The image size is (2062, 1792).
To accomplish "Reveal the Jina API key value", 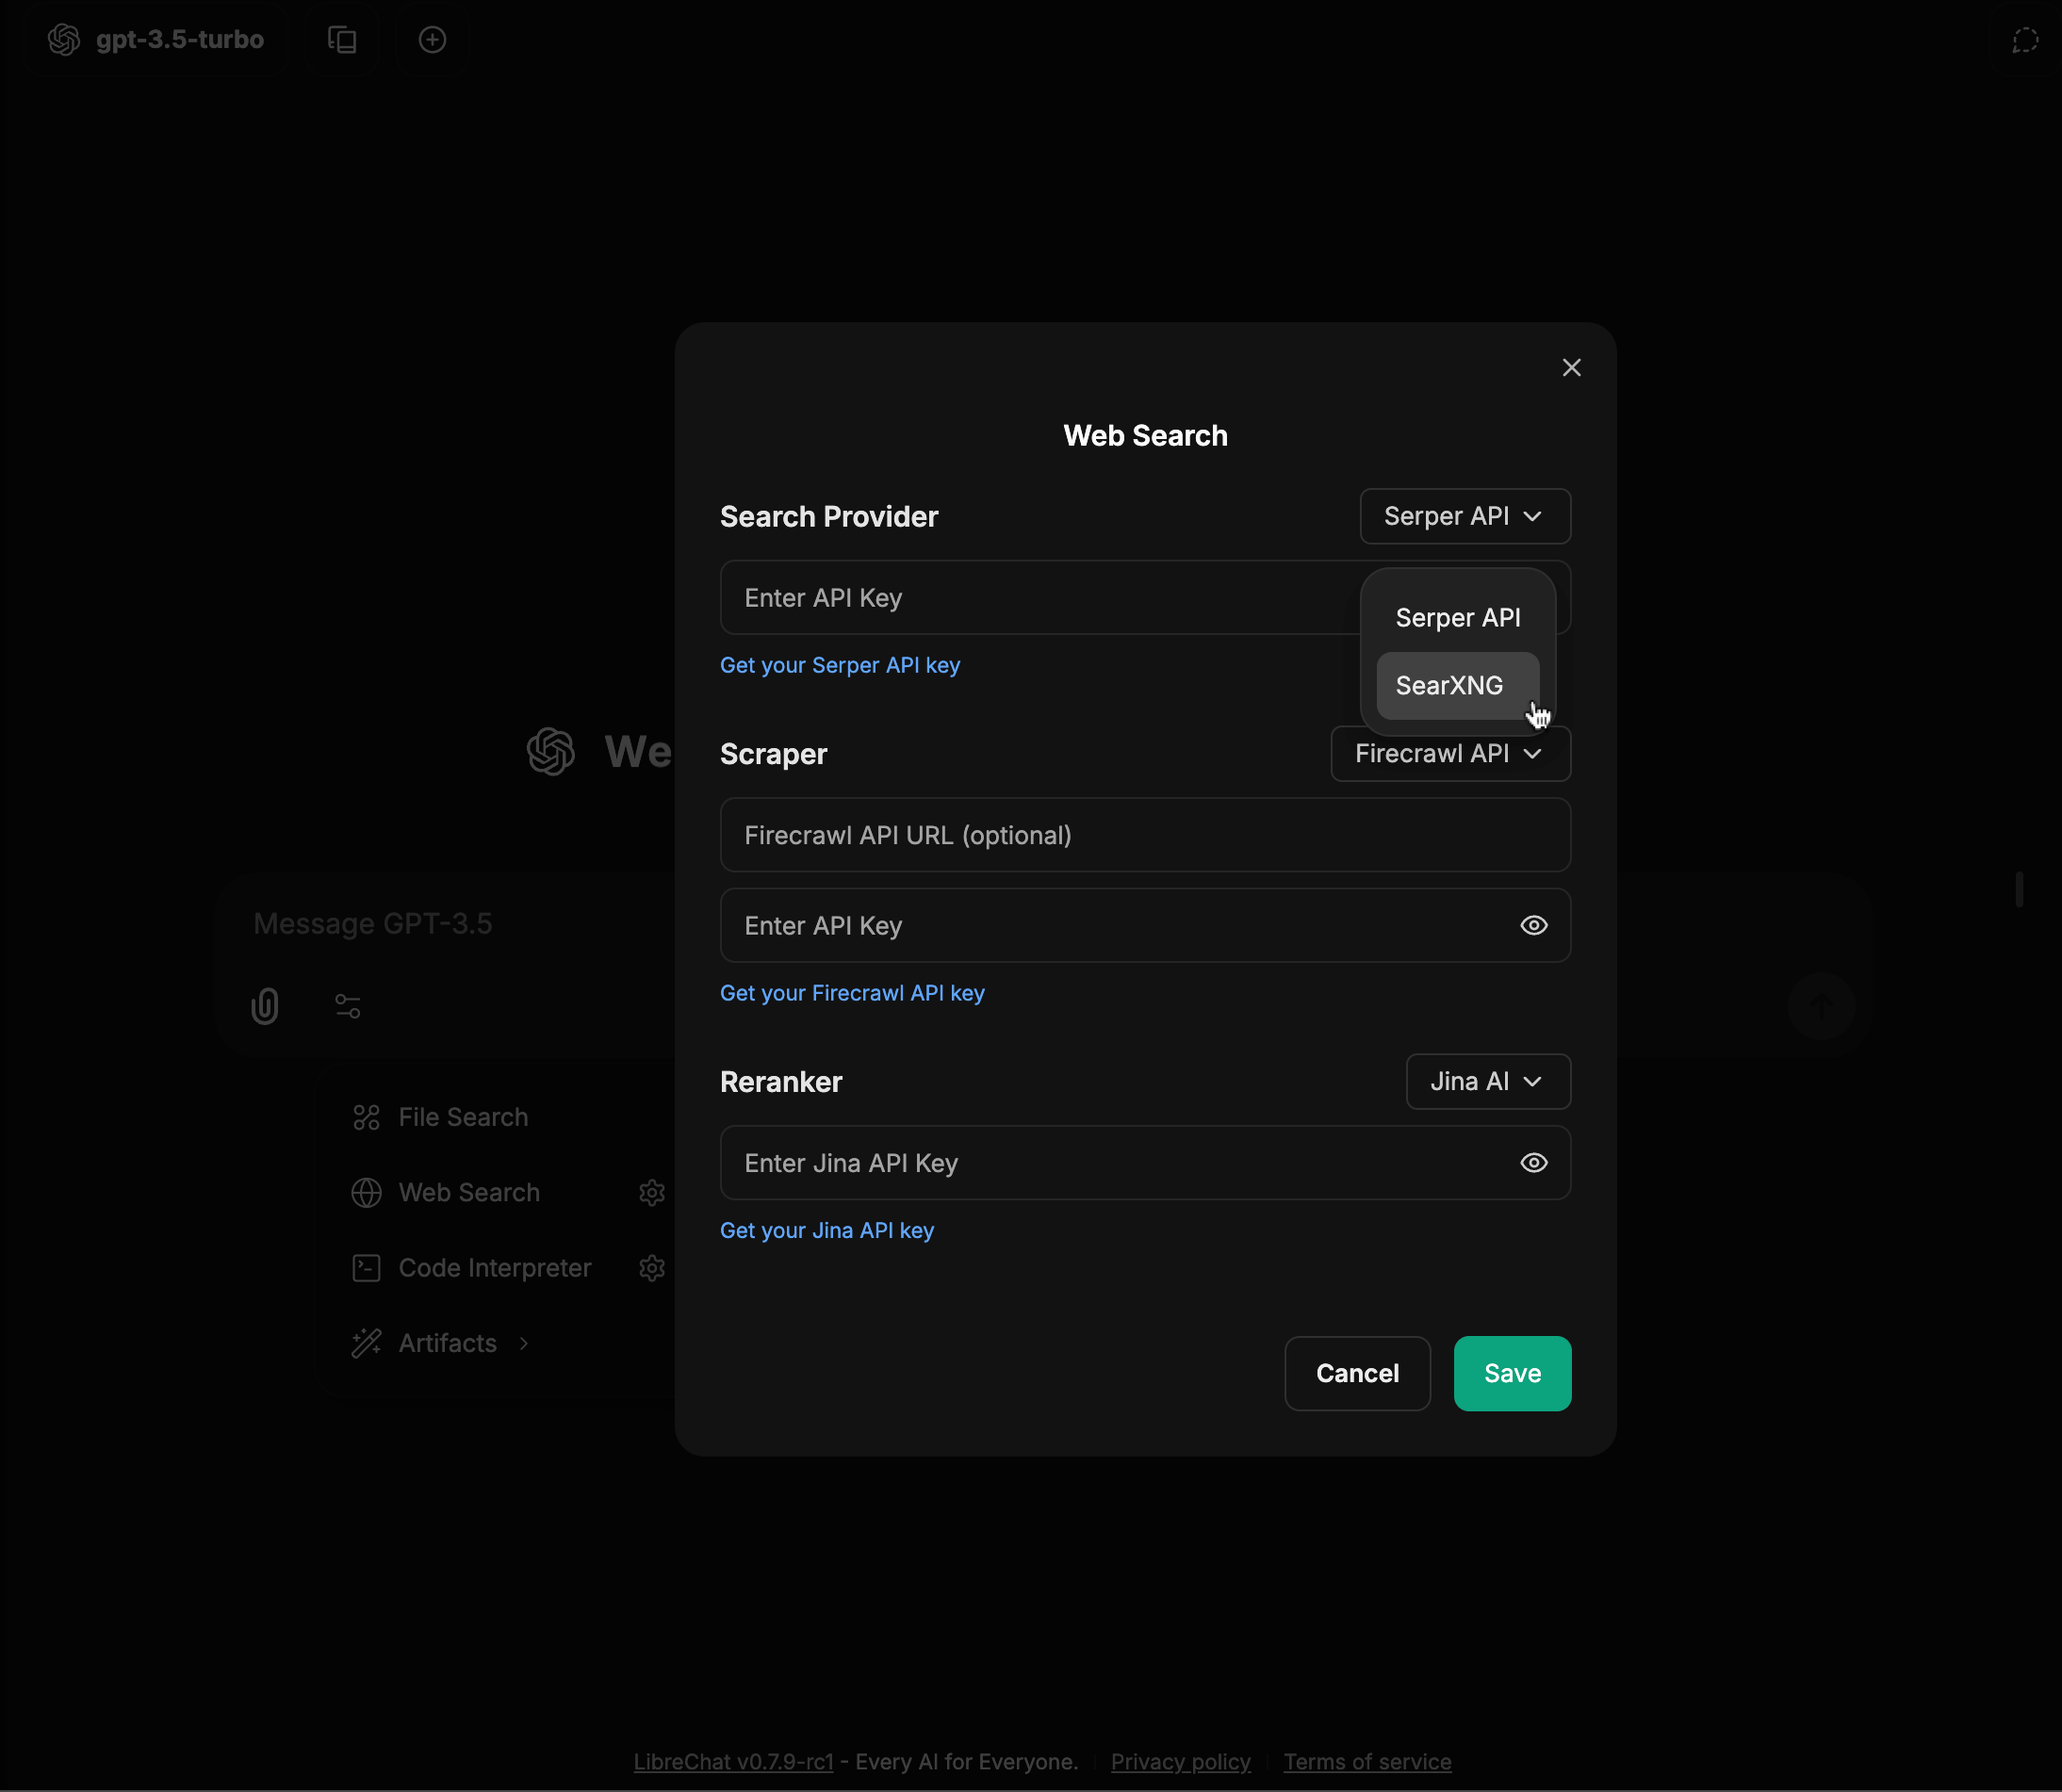I will coord(1533,1162).
